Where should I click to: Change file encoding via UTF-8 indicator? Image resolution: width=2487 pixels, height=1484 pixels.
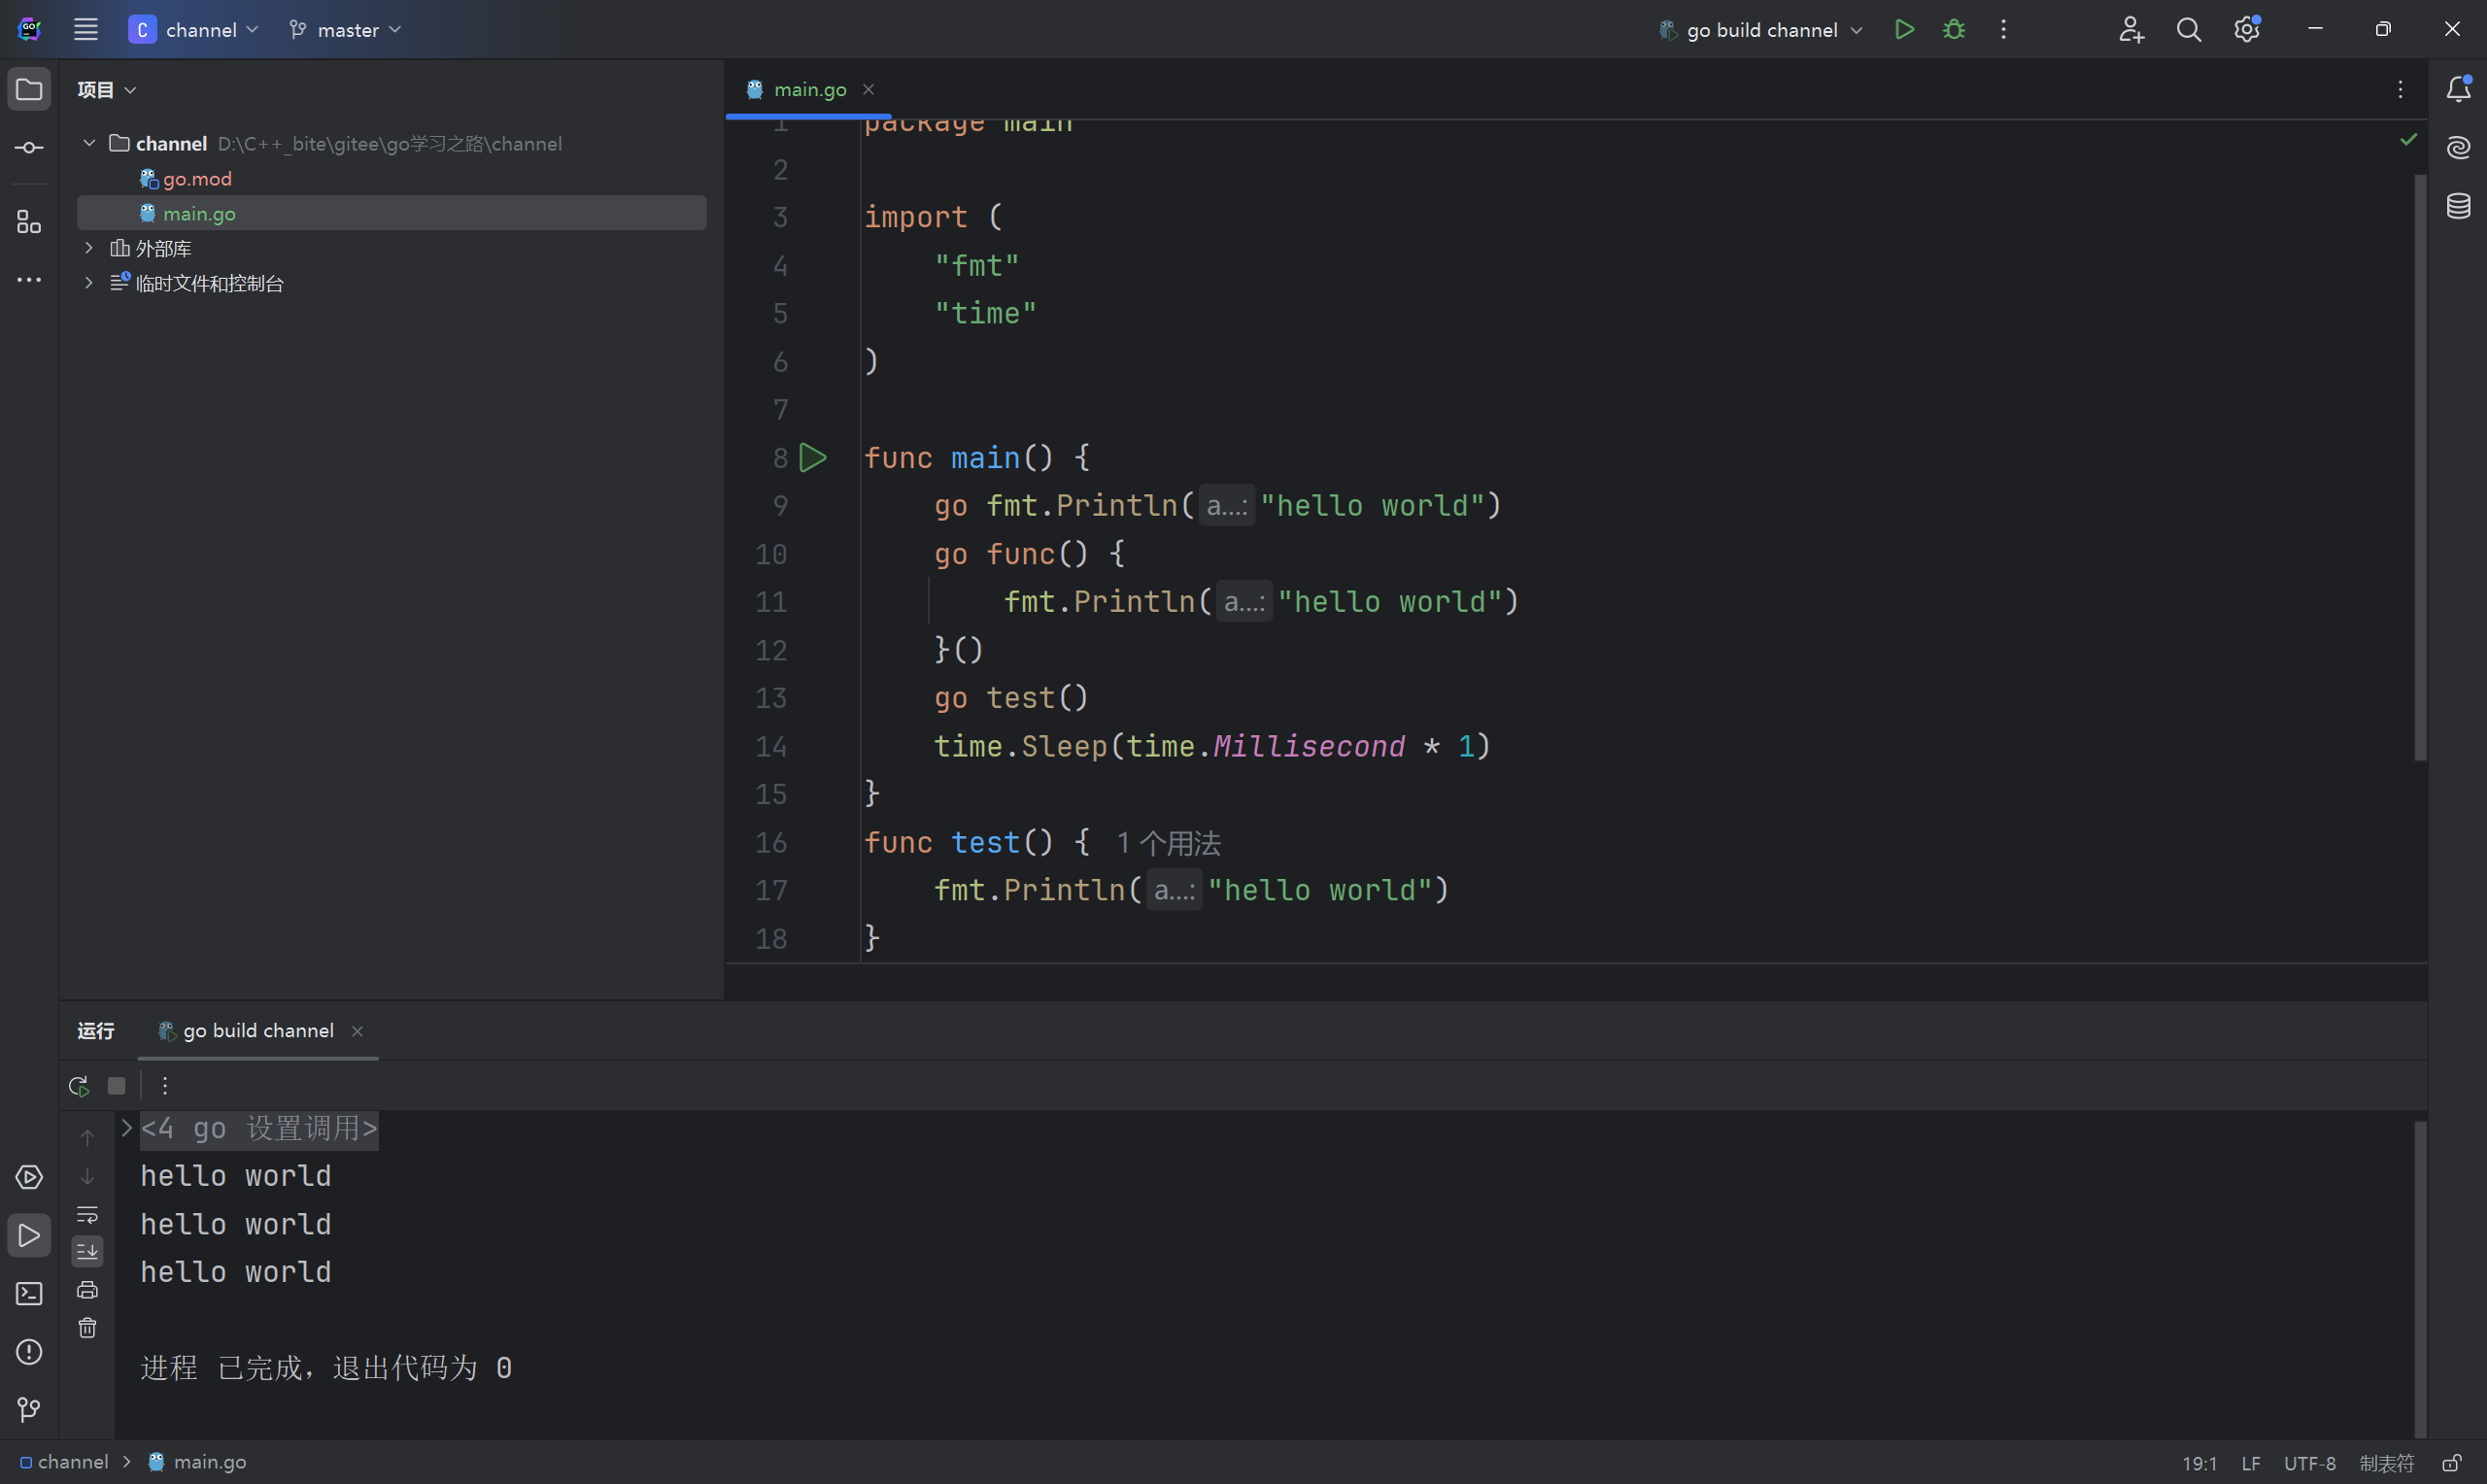coord(2310,1463)
